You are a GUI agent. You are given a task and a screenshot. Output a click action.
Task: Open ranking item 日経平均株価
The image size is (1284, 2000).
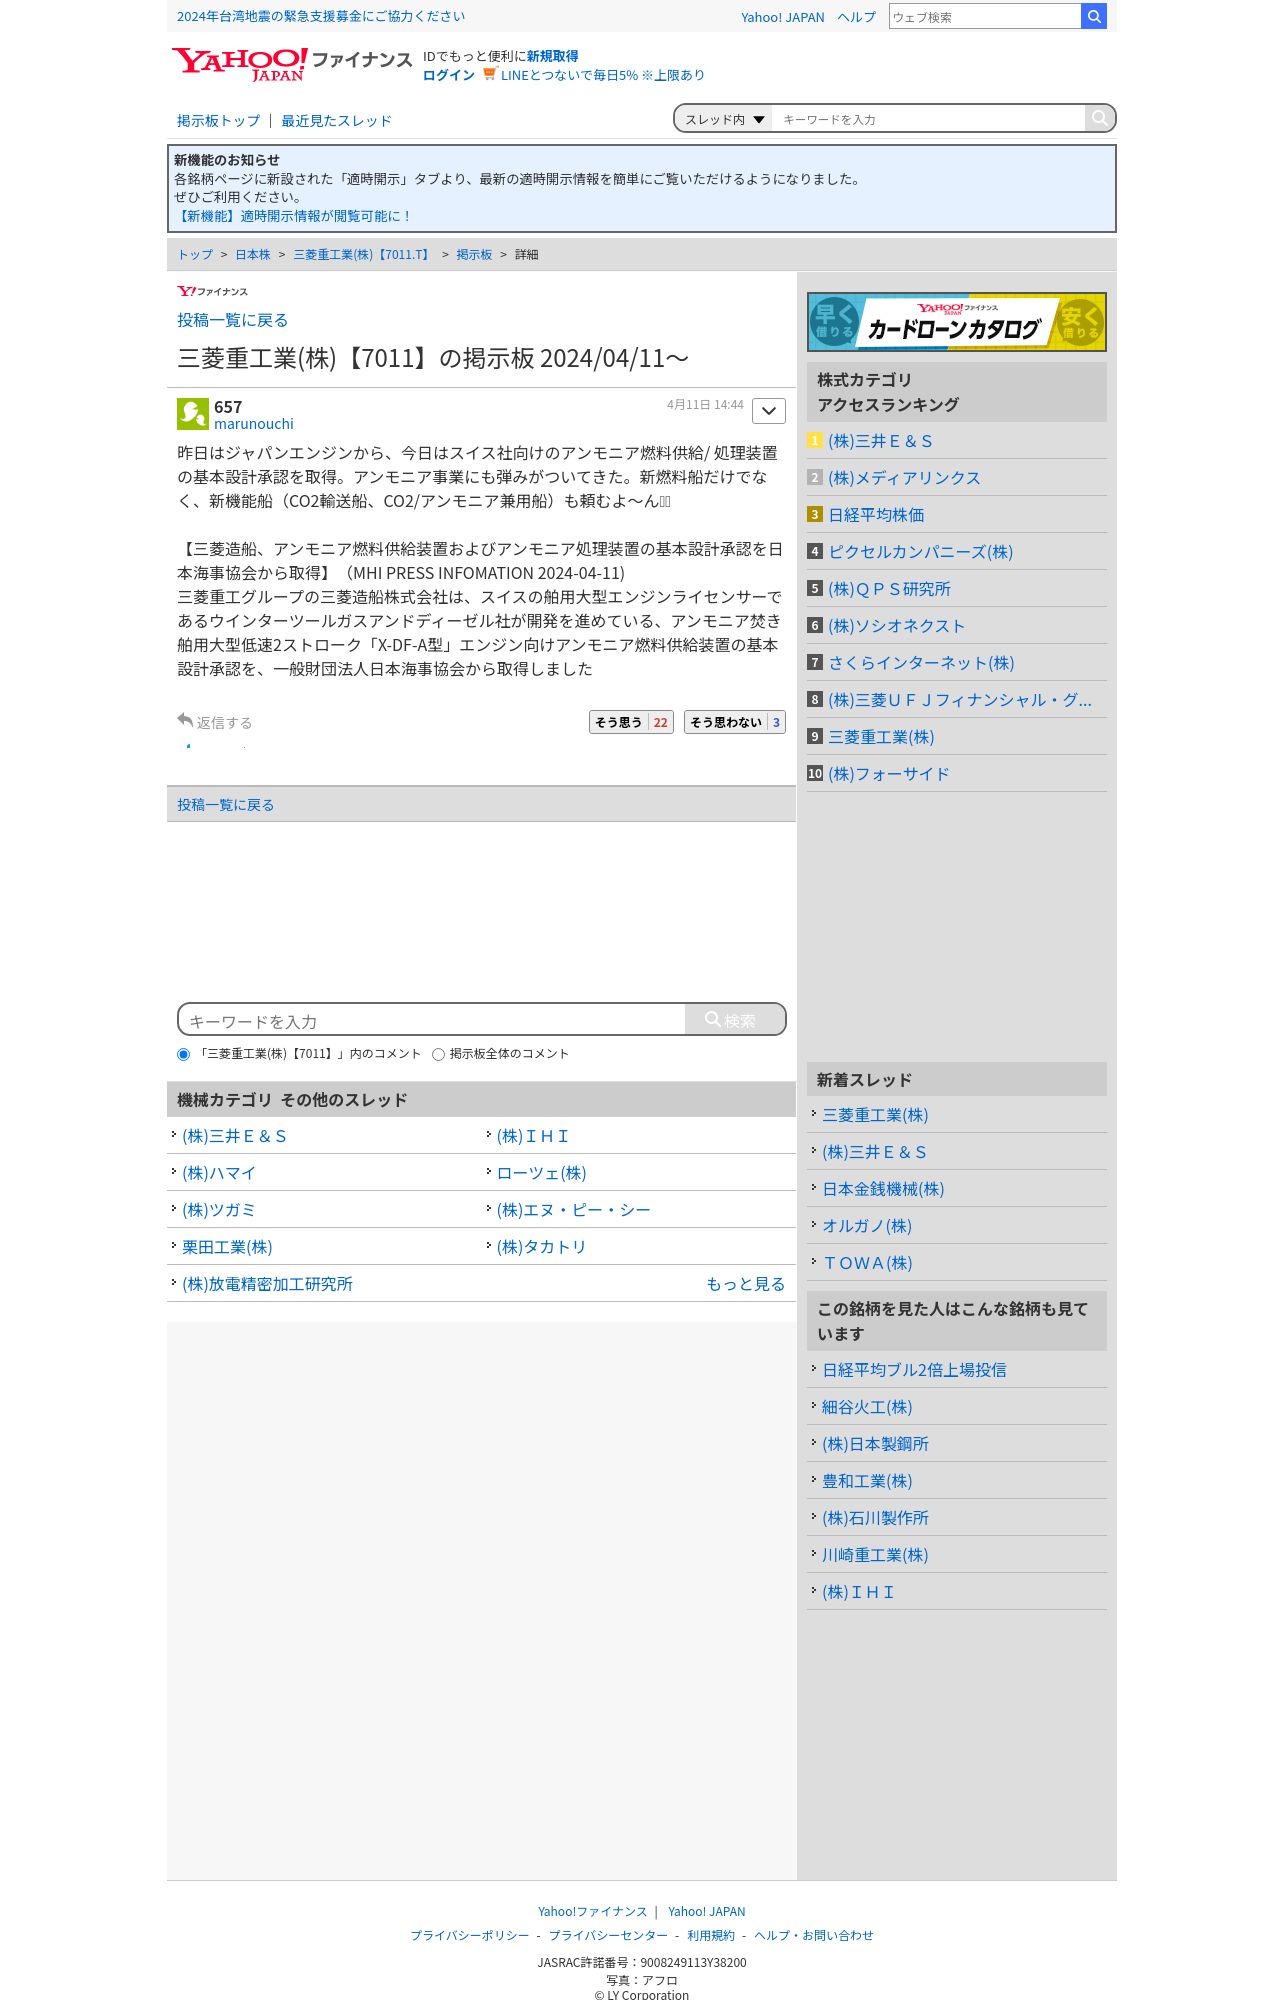point(876,515)
